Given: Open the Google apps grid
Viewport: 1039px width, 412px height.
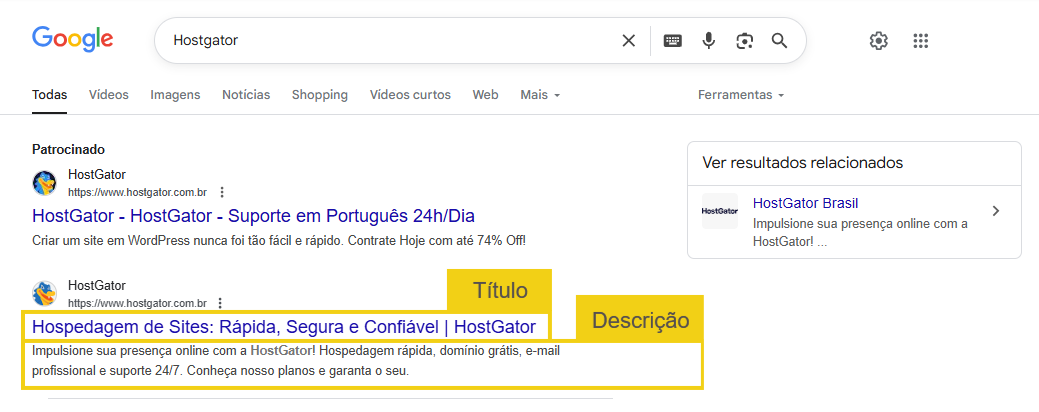Looking at the screenshot, I should click(922, 41).
